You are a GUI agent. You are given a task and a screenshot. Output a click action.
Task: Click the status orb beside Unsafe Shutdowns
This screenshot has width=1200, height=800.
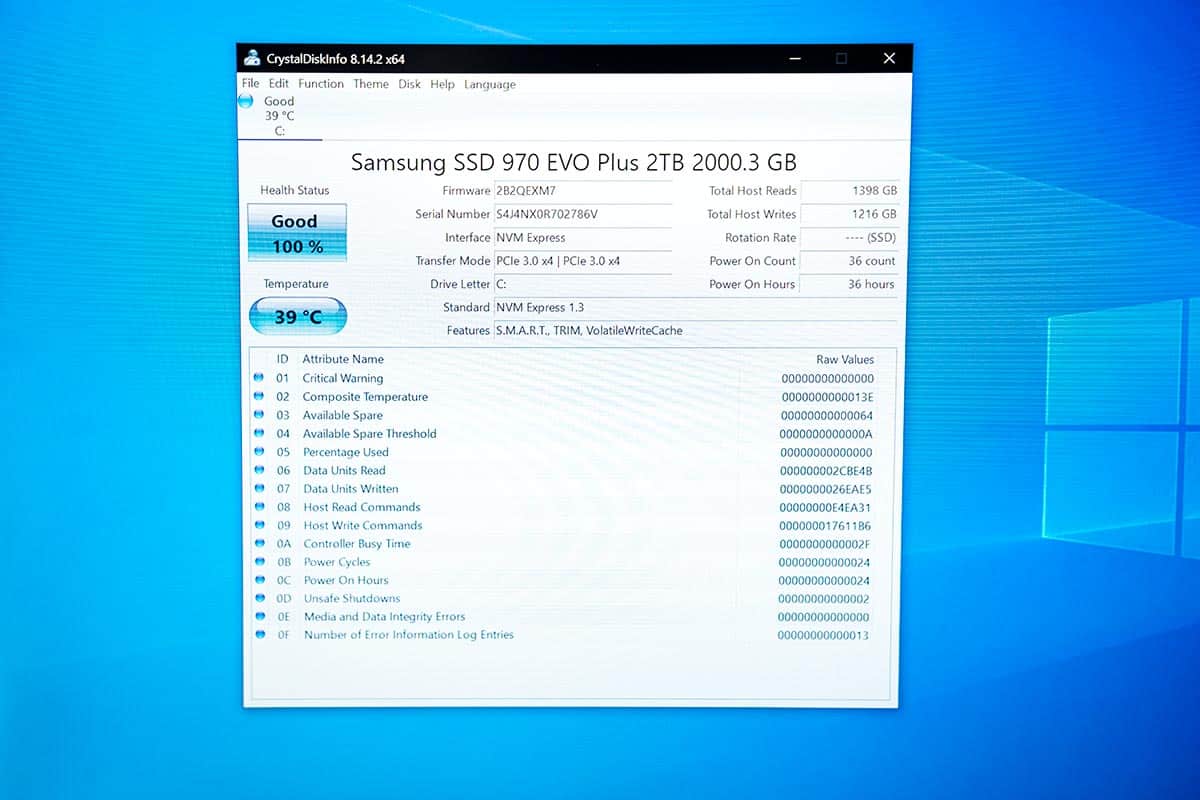[x=259, y=598]
